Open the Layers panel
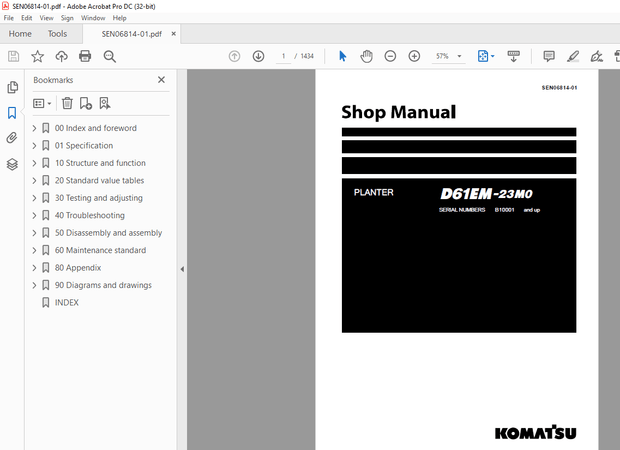This screenshot has width=620, height=450. 12,164
